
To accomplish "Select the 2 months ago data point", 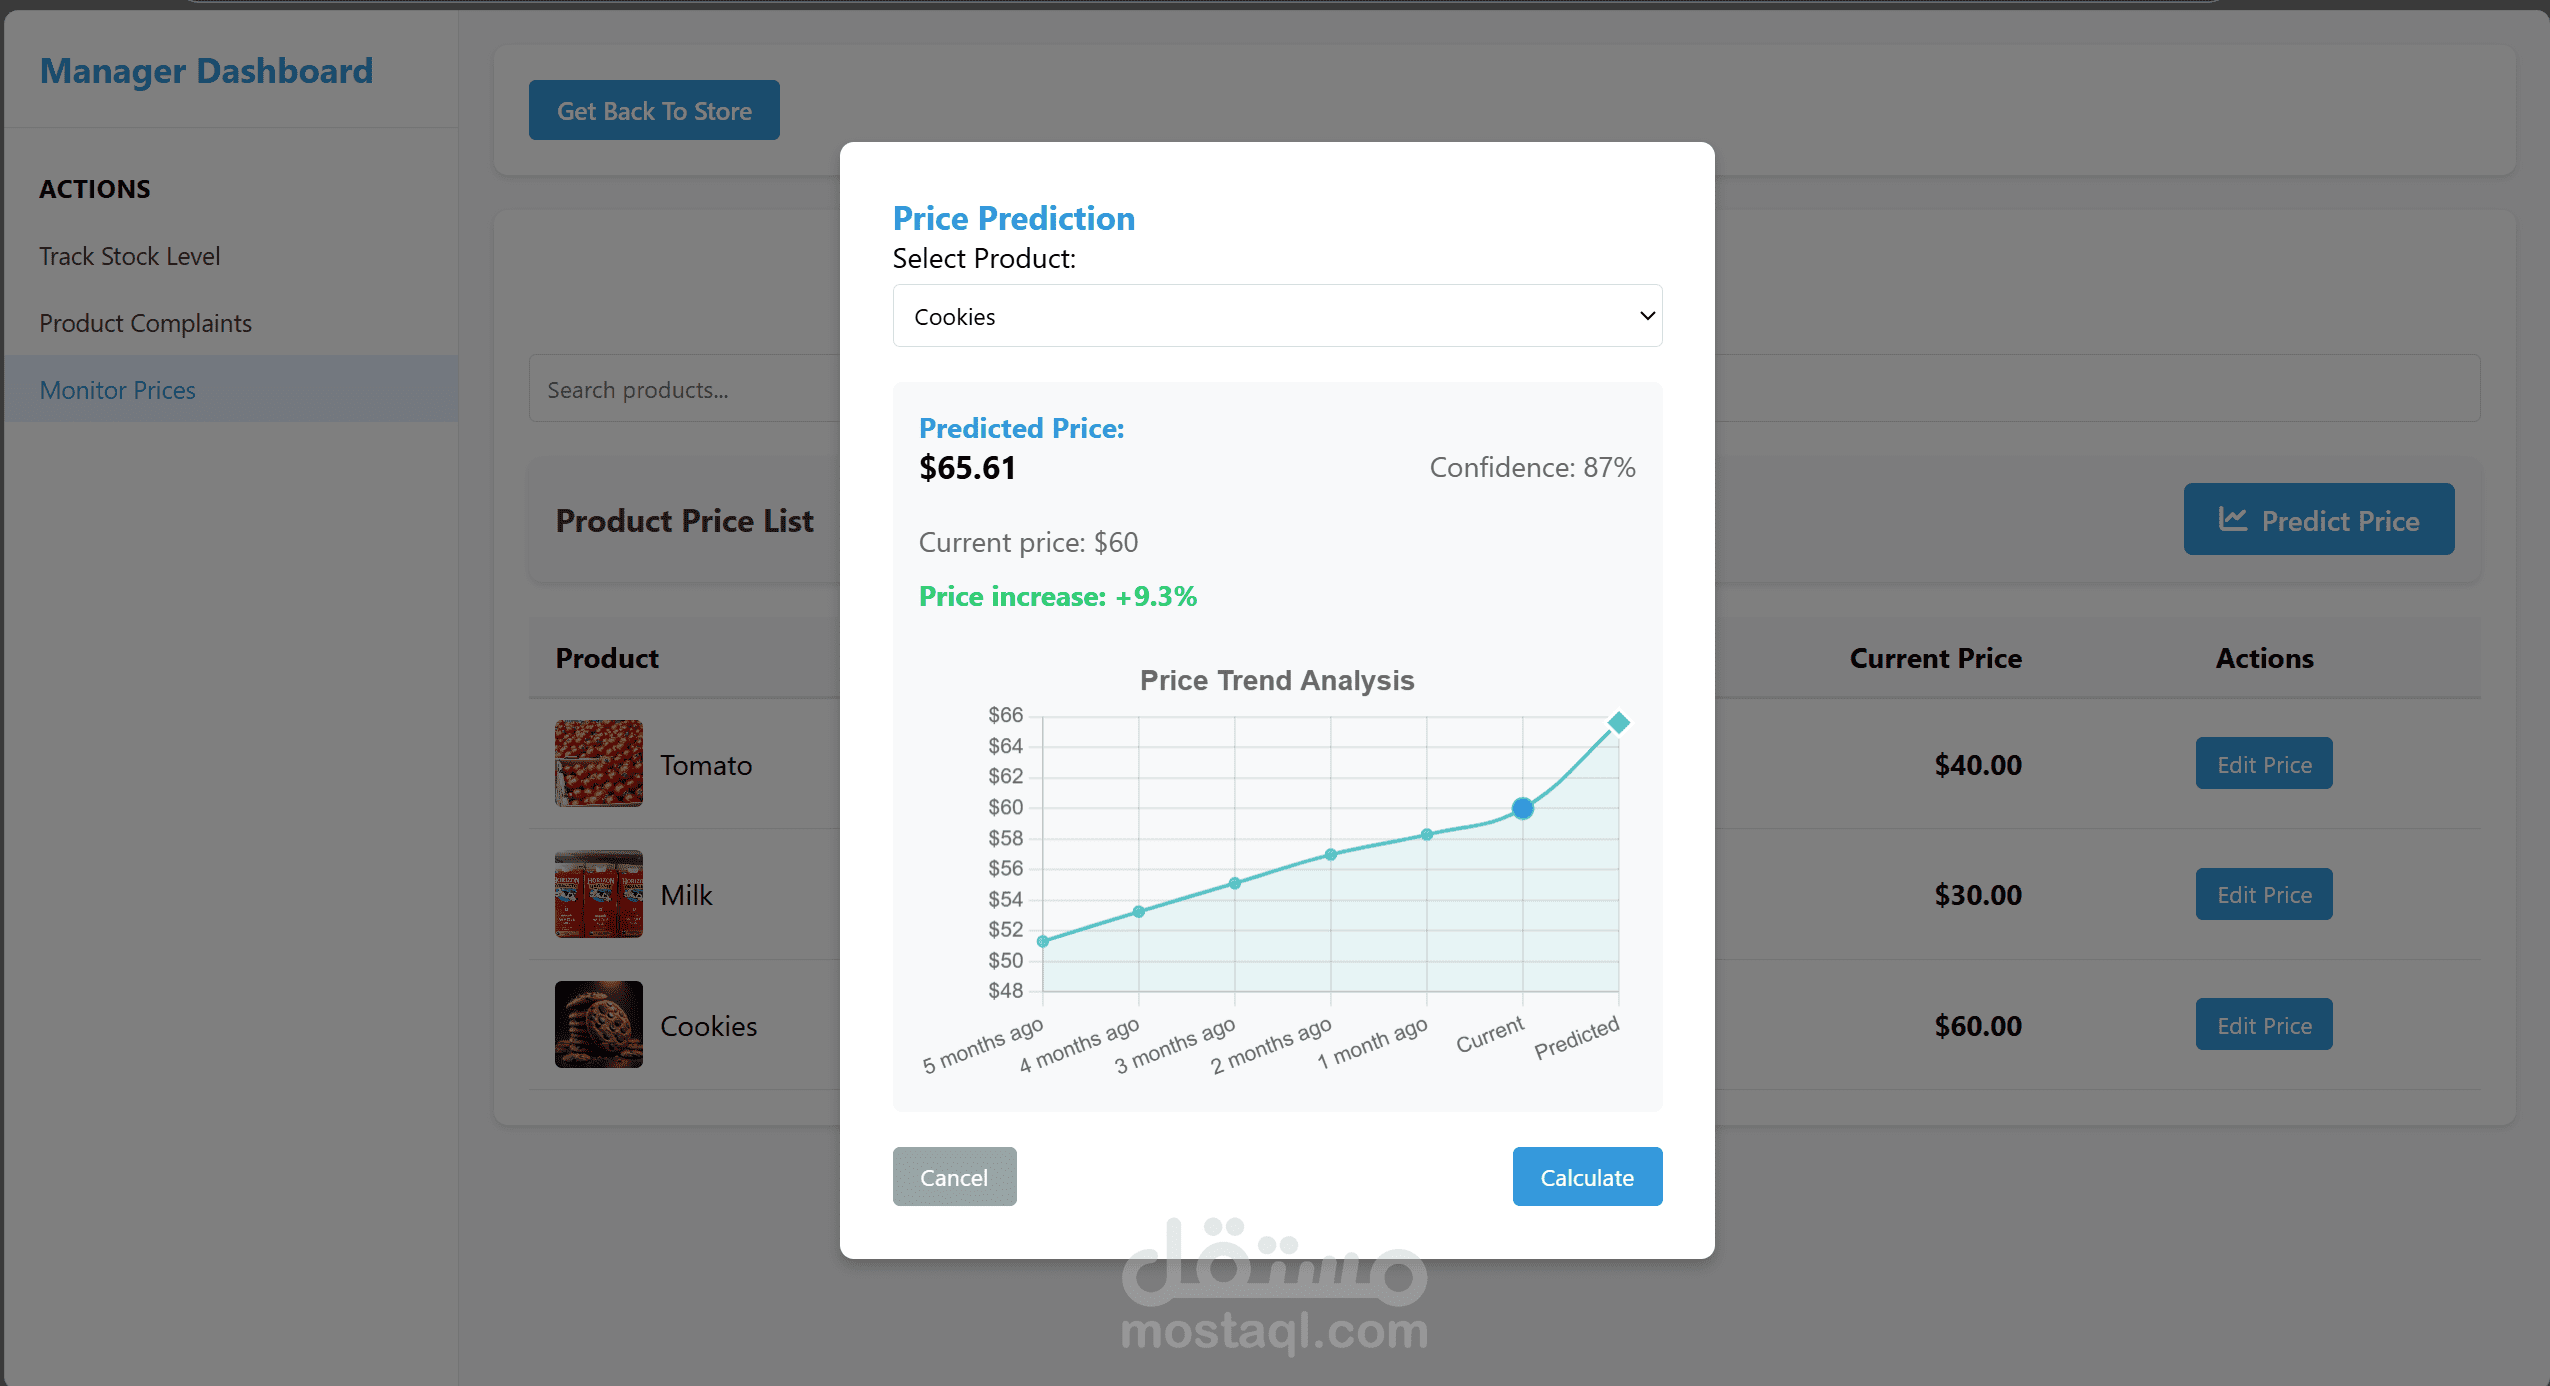I will coord(1330,855).
